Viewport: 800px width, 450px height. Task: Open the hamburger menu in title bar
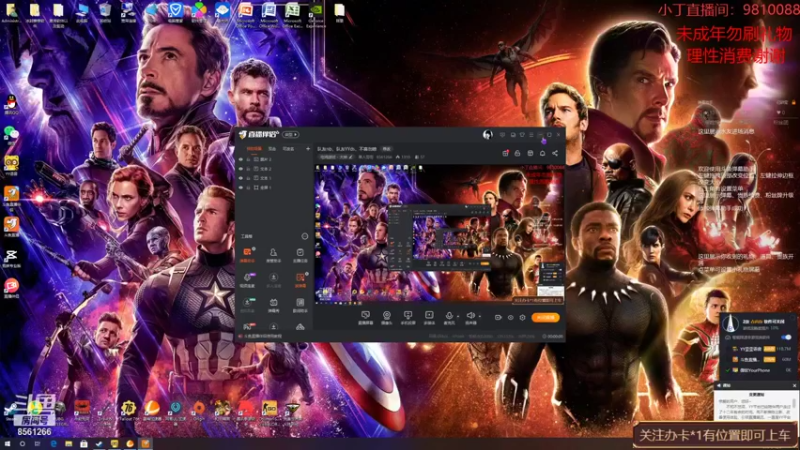[x=531, y=135]
